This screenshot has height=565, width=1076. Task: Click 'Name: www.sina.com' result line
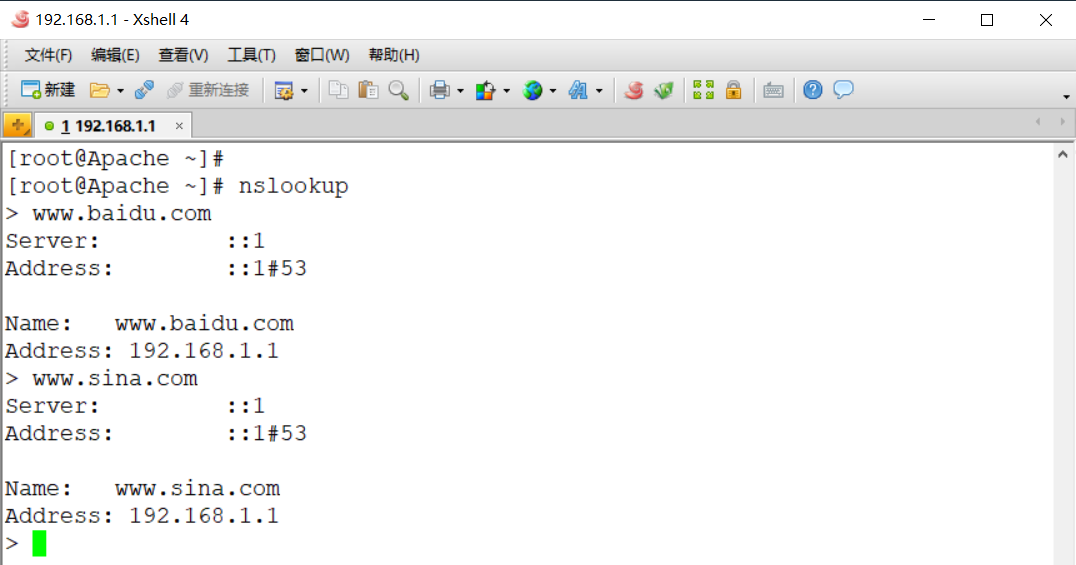[x=143, y=488]
